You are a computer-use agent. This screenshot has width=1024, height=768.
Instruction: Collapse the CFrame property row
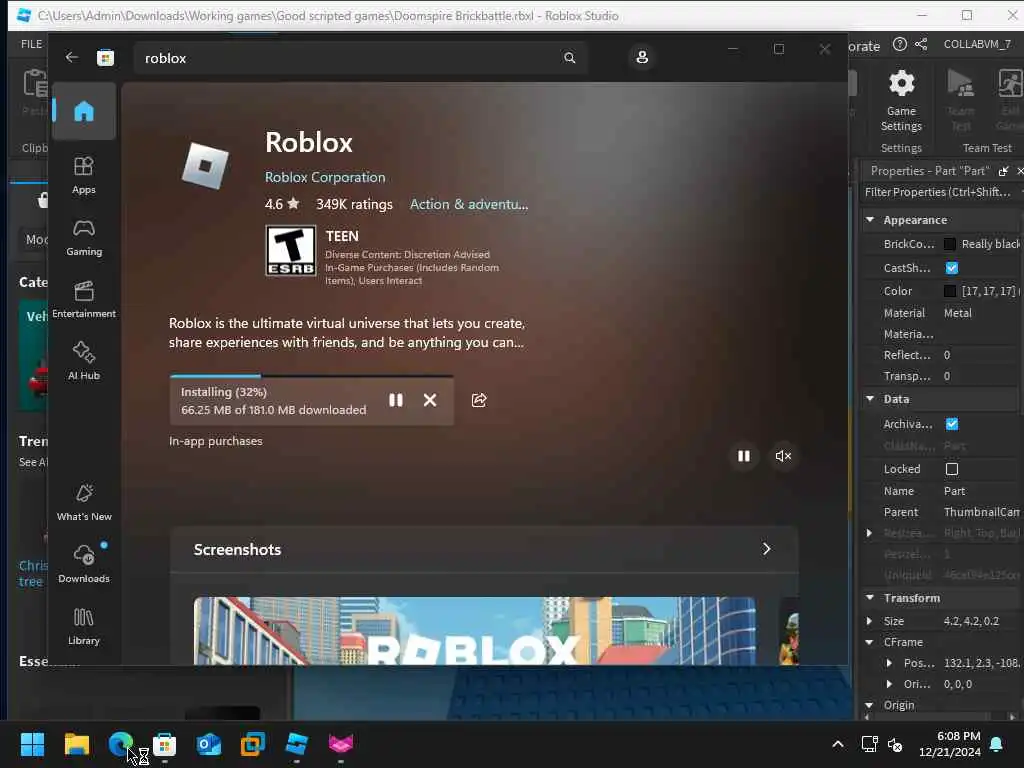point(869,642)
